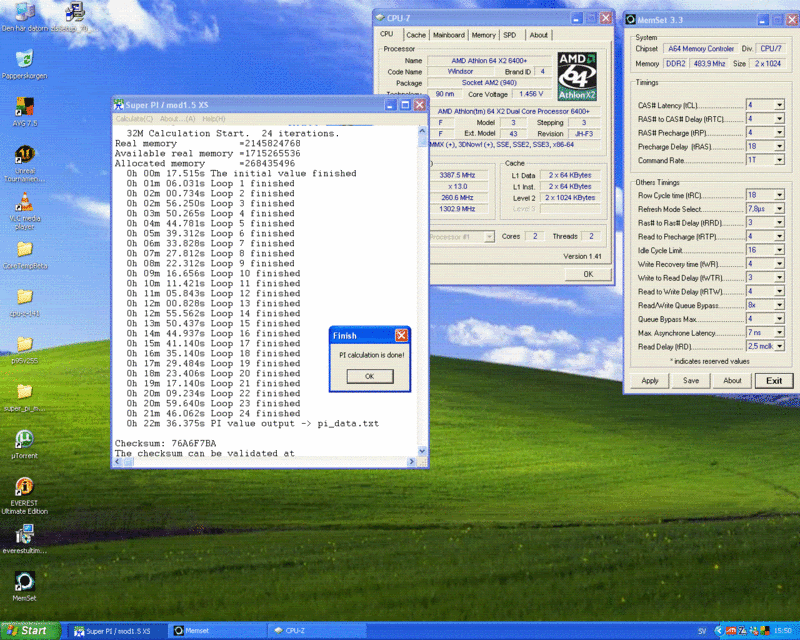
Task: Open the Calculate(C) menu in Super PI
Action: (134, 119)
